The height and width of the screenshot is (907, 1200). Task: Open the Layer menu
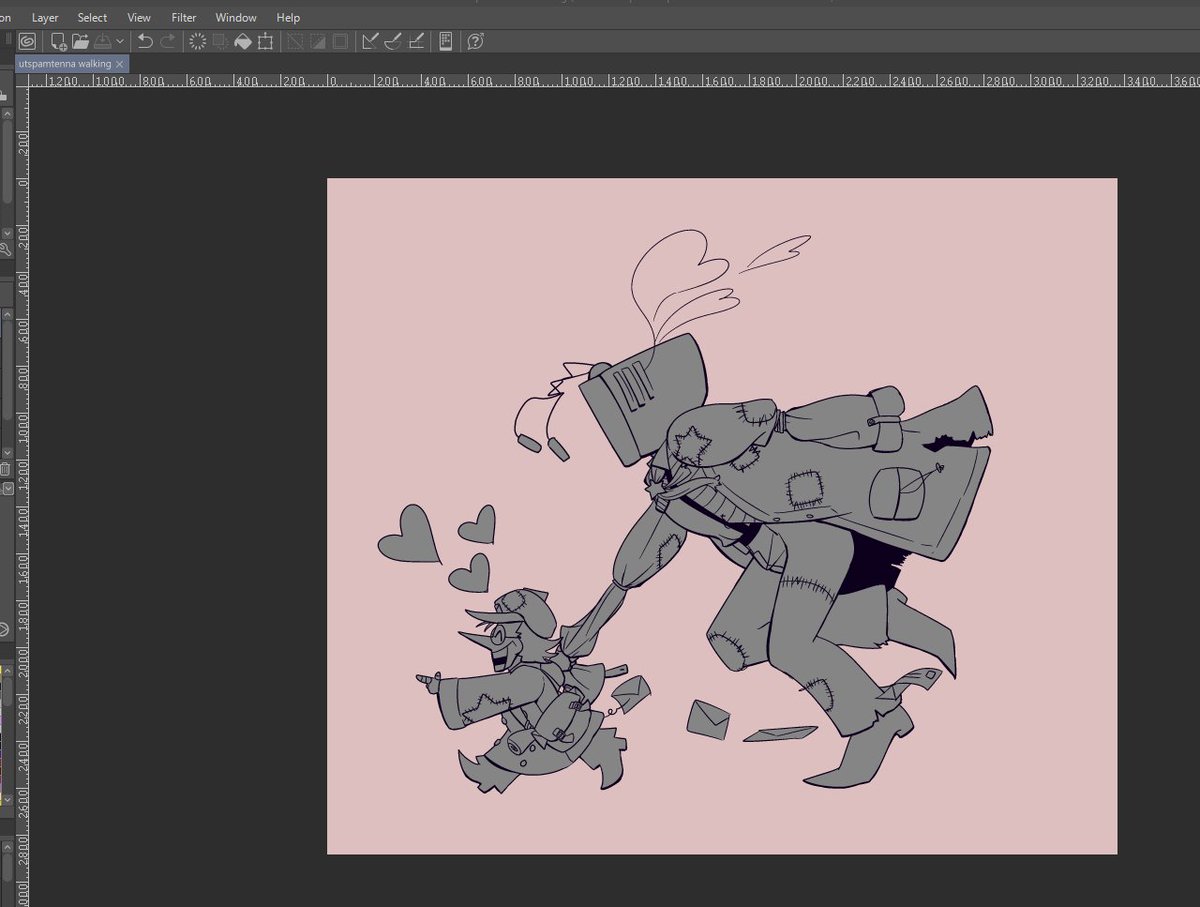(45, 18)
